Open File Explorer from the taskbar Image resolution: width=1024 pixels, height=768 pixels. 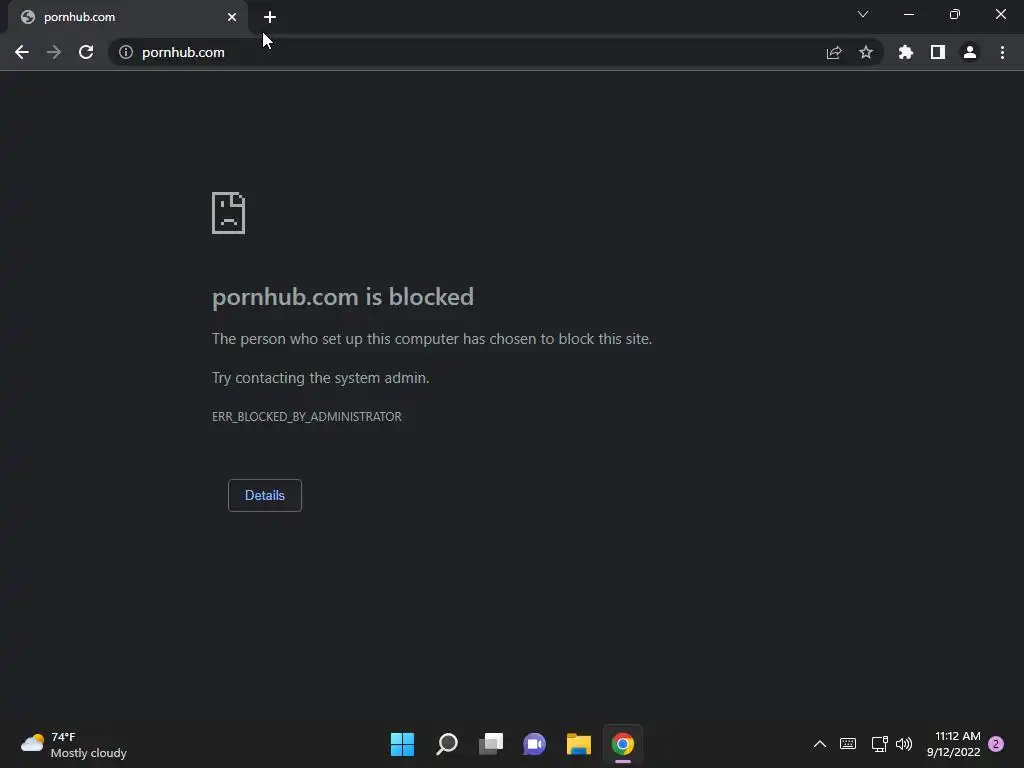click(579, 744)
